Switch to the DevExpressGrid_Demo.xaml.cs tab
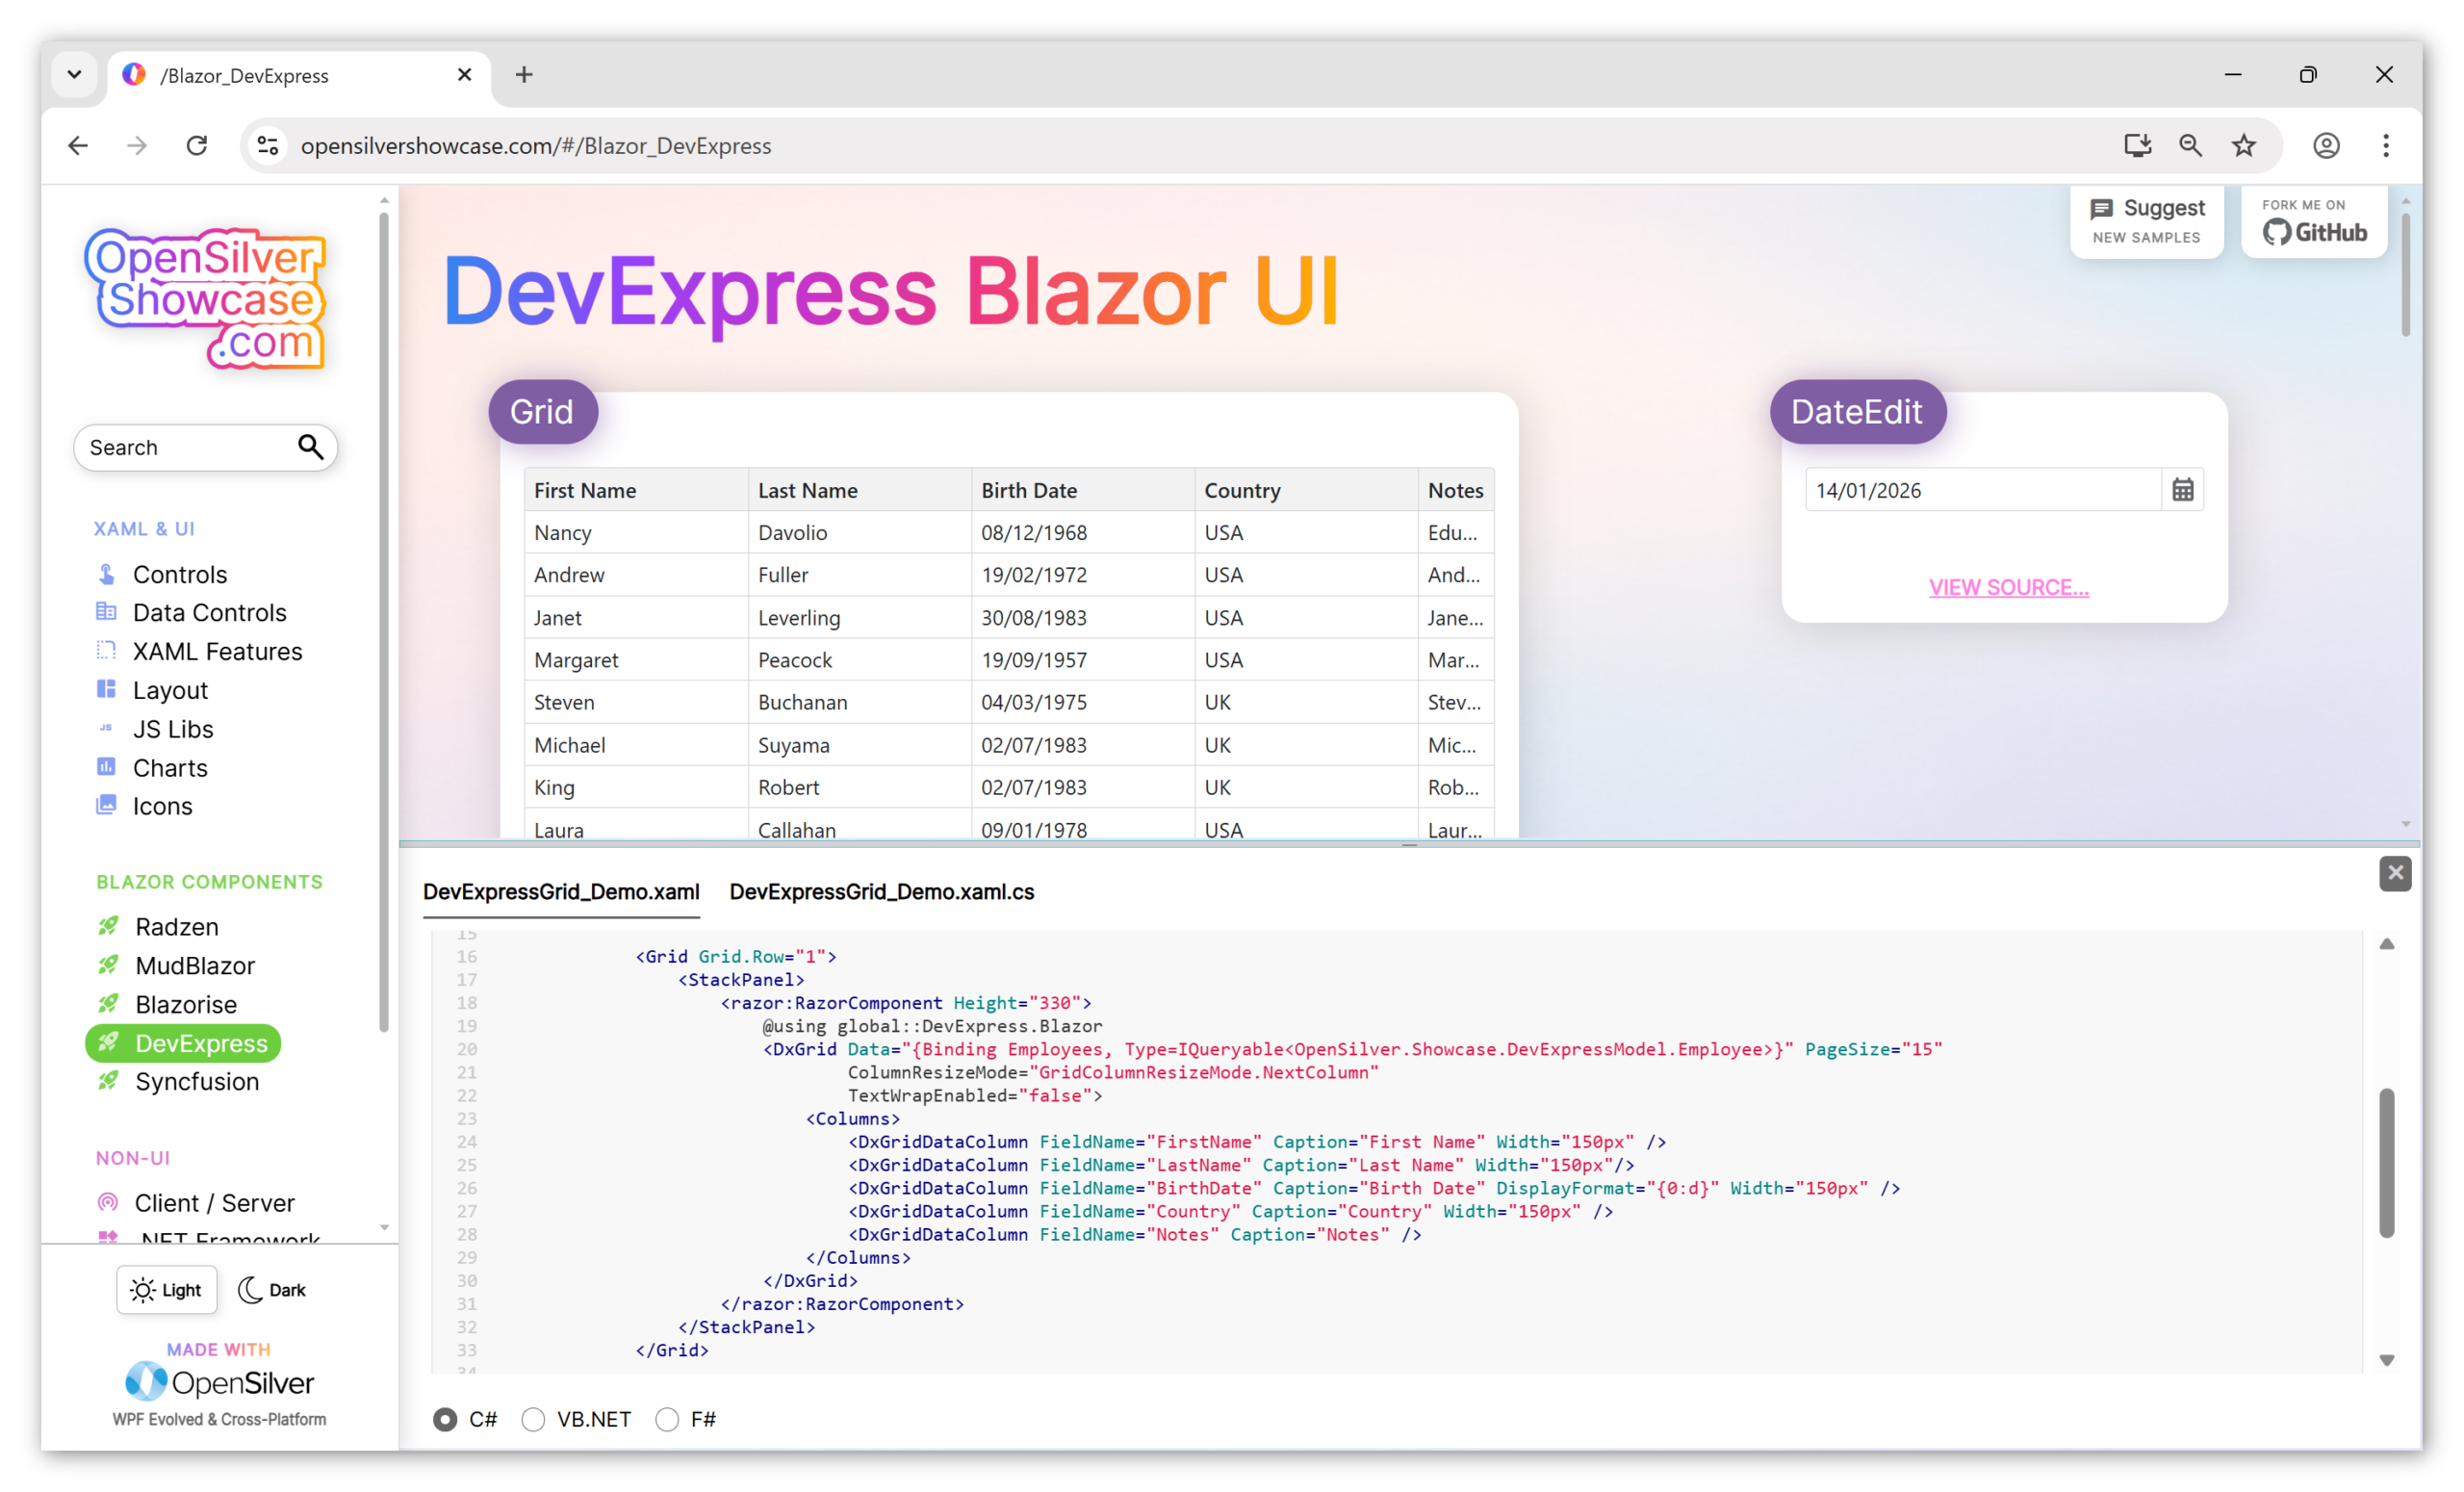This screenshot has width=2464, height=1492. tap(881, 892)
